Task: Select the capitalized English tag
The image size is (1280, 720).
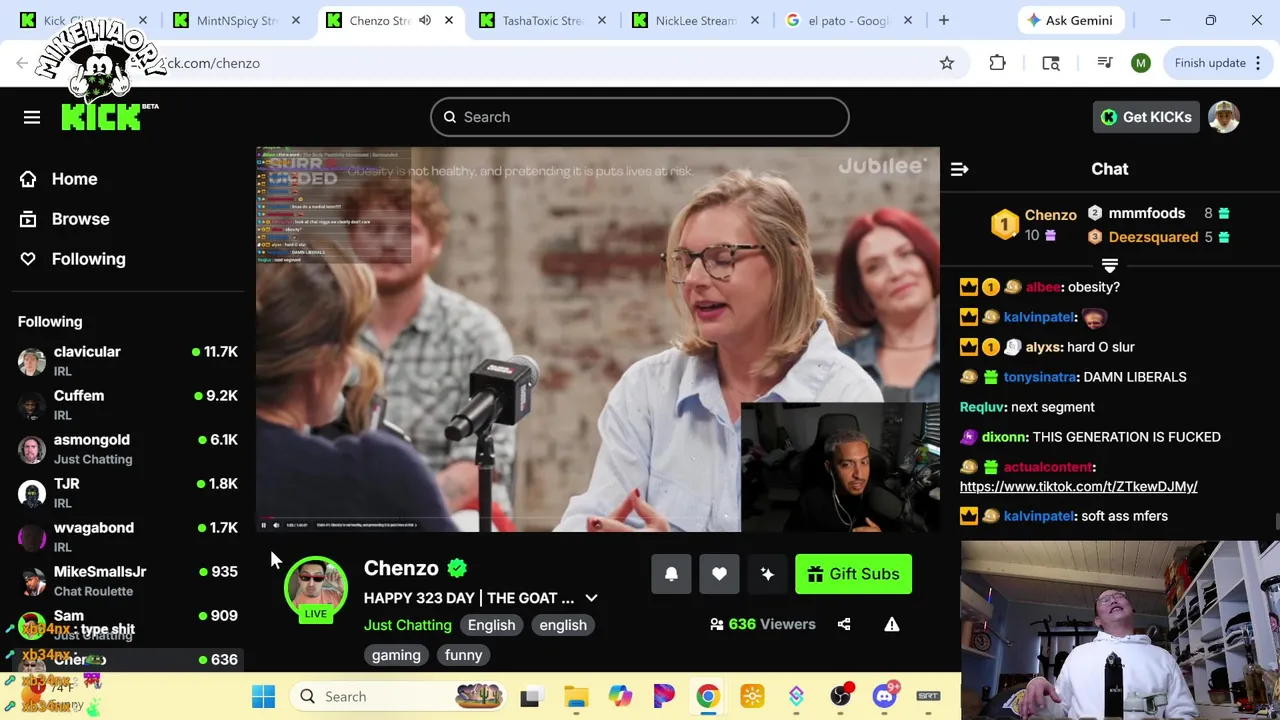Action: [492, 625]
